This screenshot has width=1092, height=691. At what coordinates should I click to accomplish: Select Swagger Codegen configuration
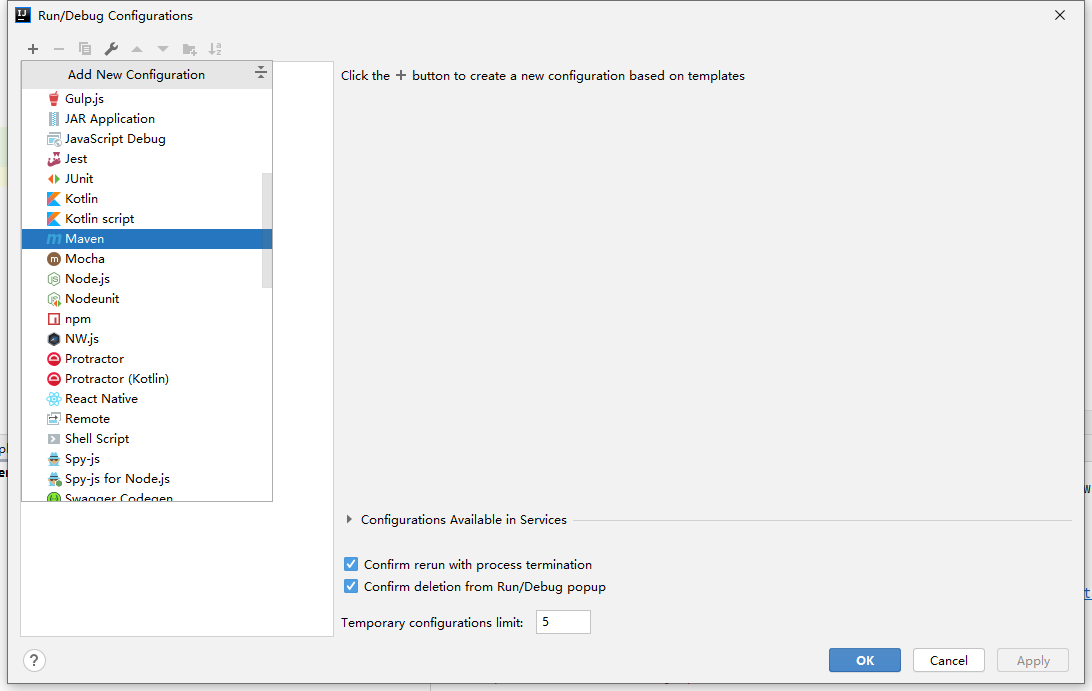147,495
